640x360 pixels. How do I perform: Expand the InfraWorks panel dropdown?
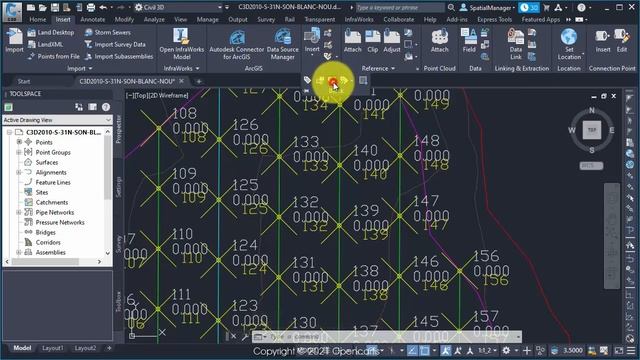pyautogui.click(x=182, y=69)
